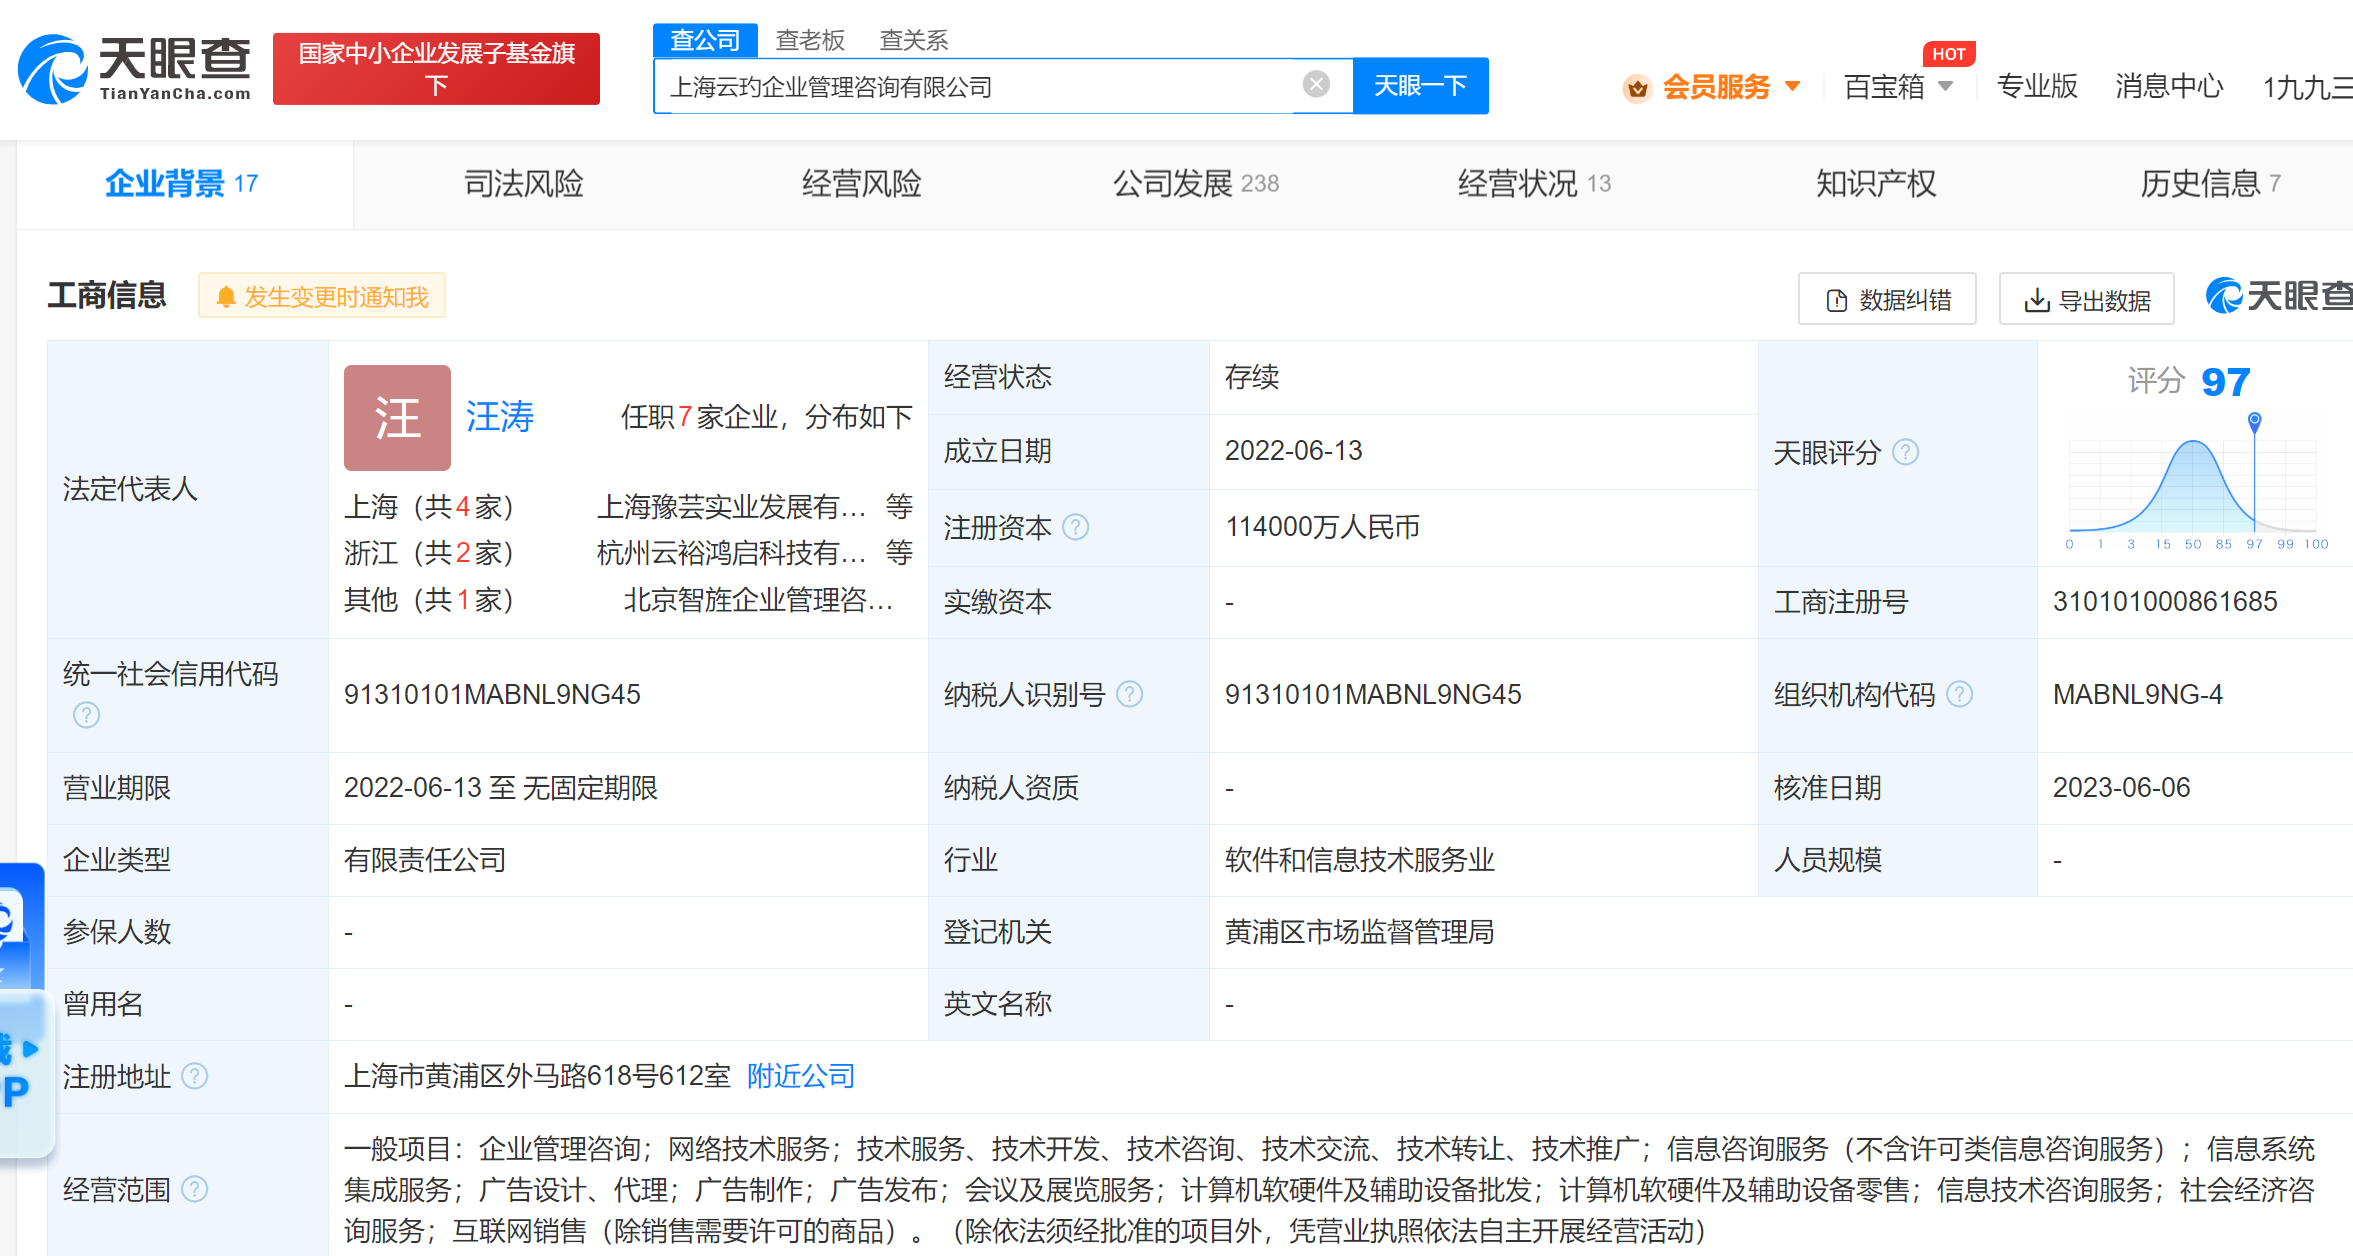Clear the search box with the X icon
The width and height of the screenshot is (2353, 1256).
(x=1316, y=85)
